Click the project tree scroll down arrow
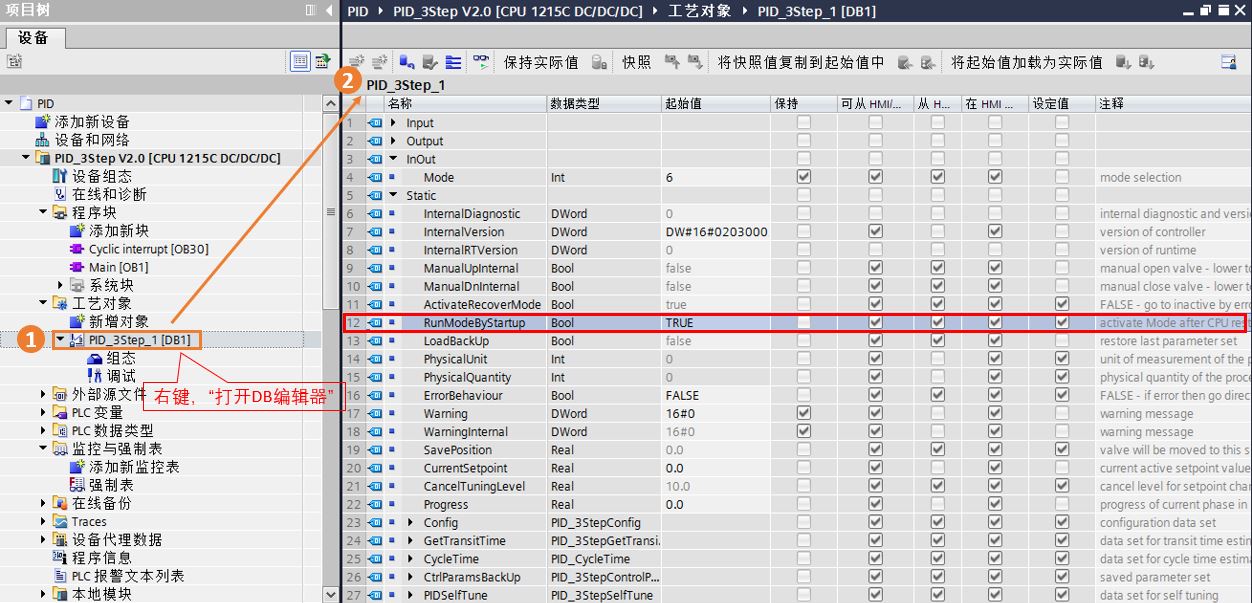The image size is (1252, 603). tap(331, 594)
